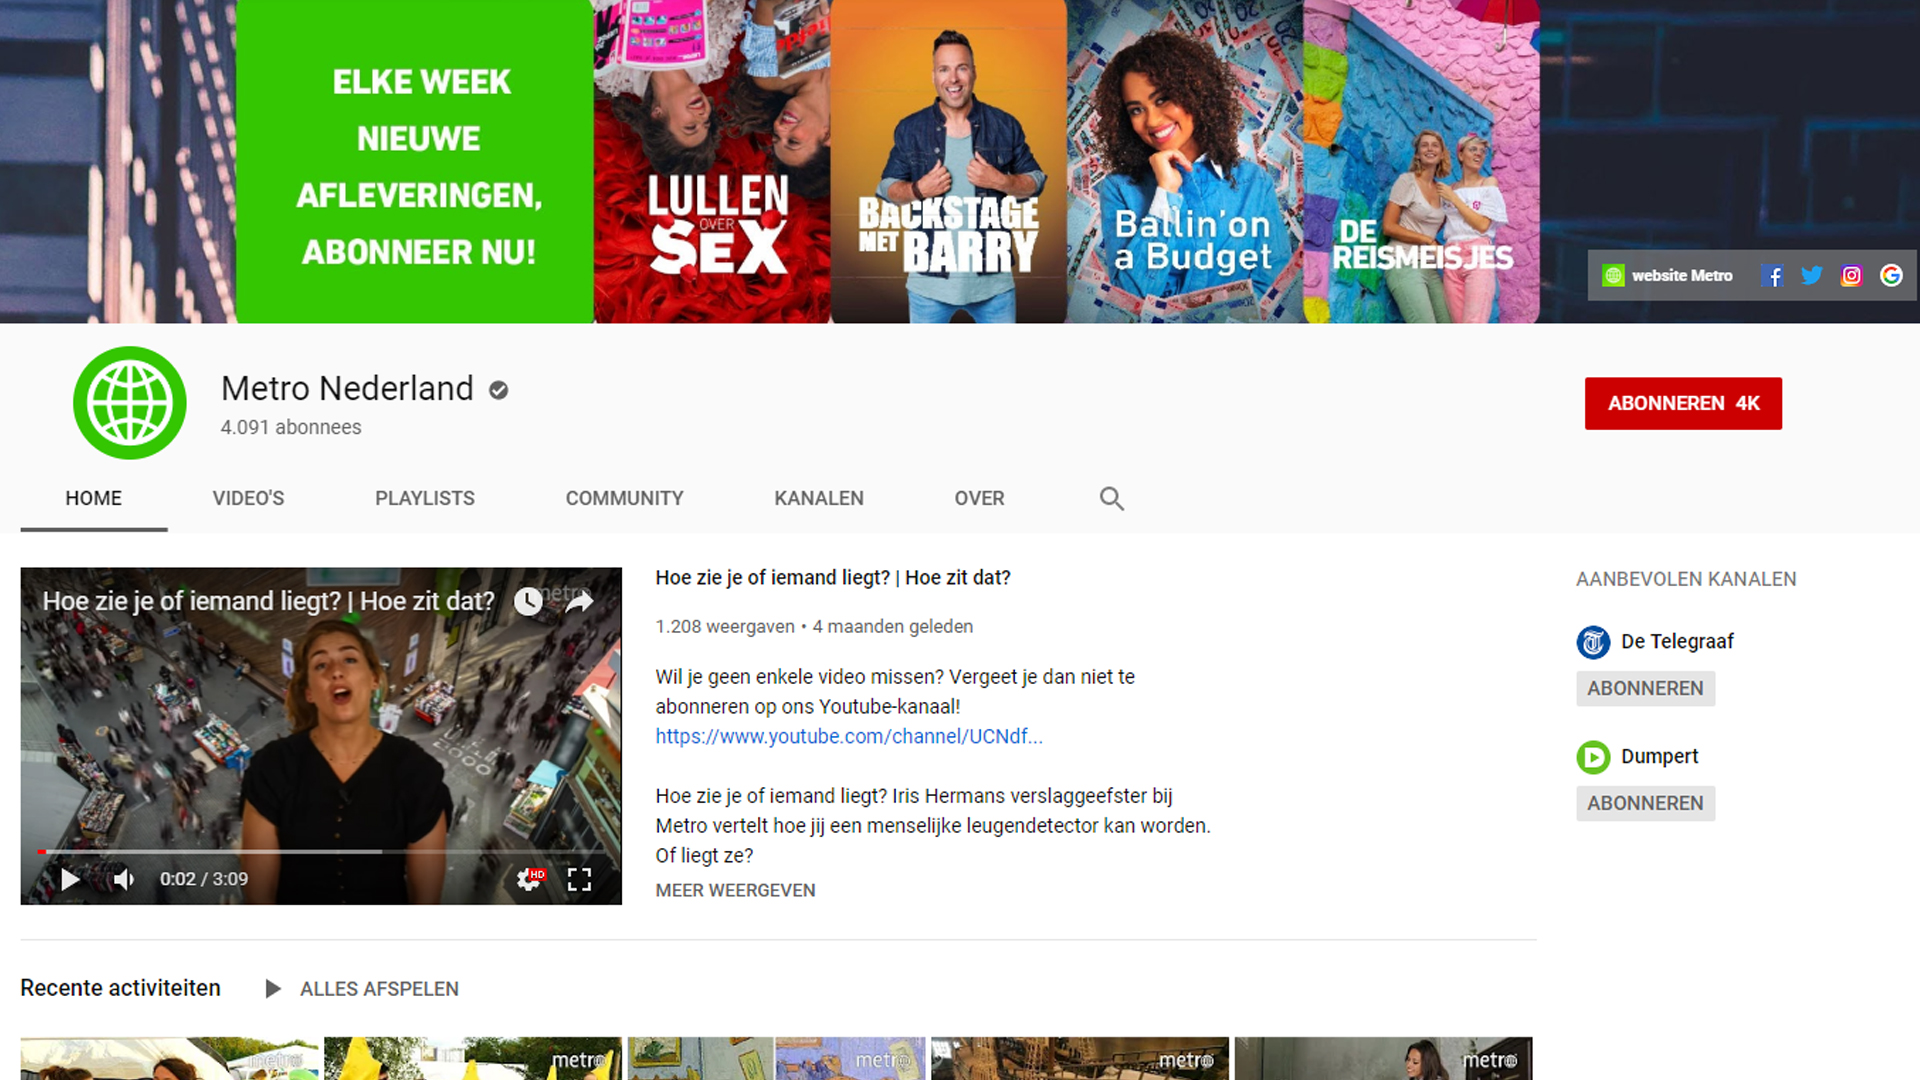Share the video using arrow icon

click(x=579, y=601)
